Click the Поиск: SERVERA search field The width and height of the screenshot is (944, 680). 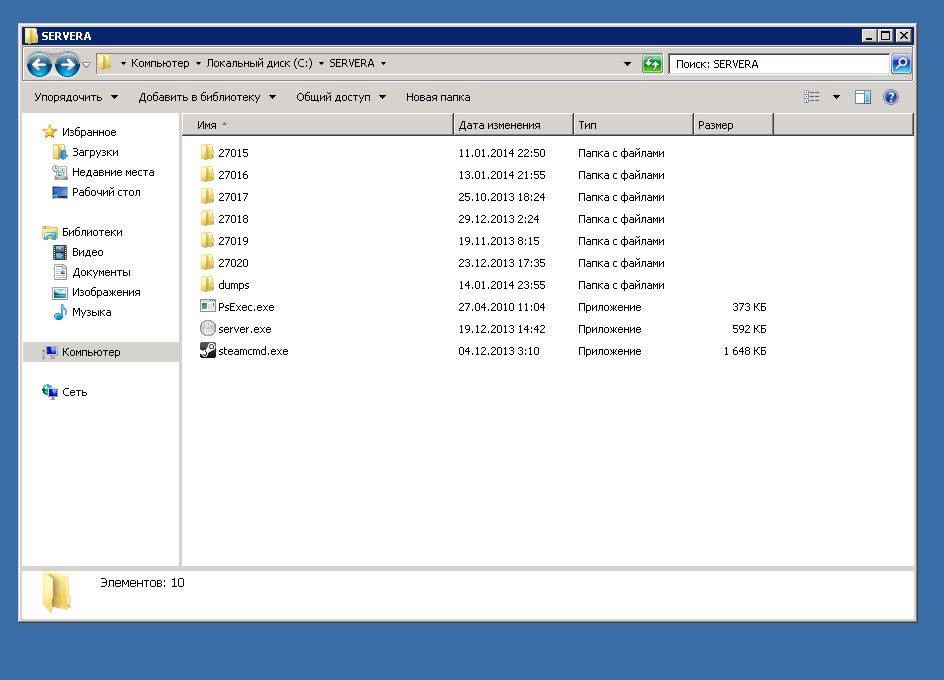pos(778,64)
